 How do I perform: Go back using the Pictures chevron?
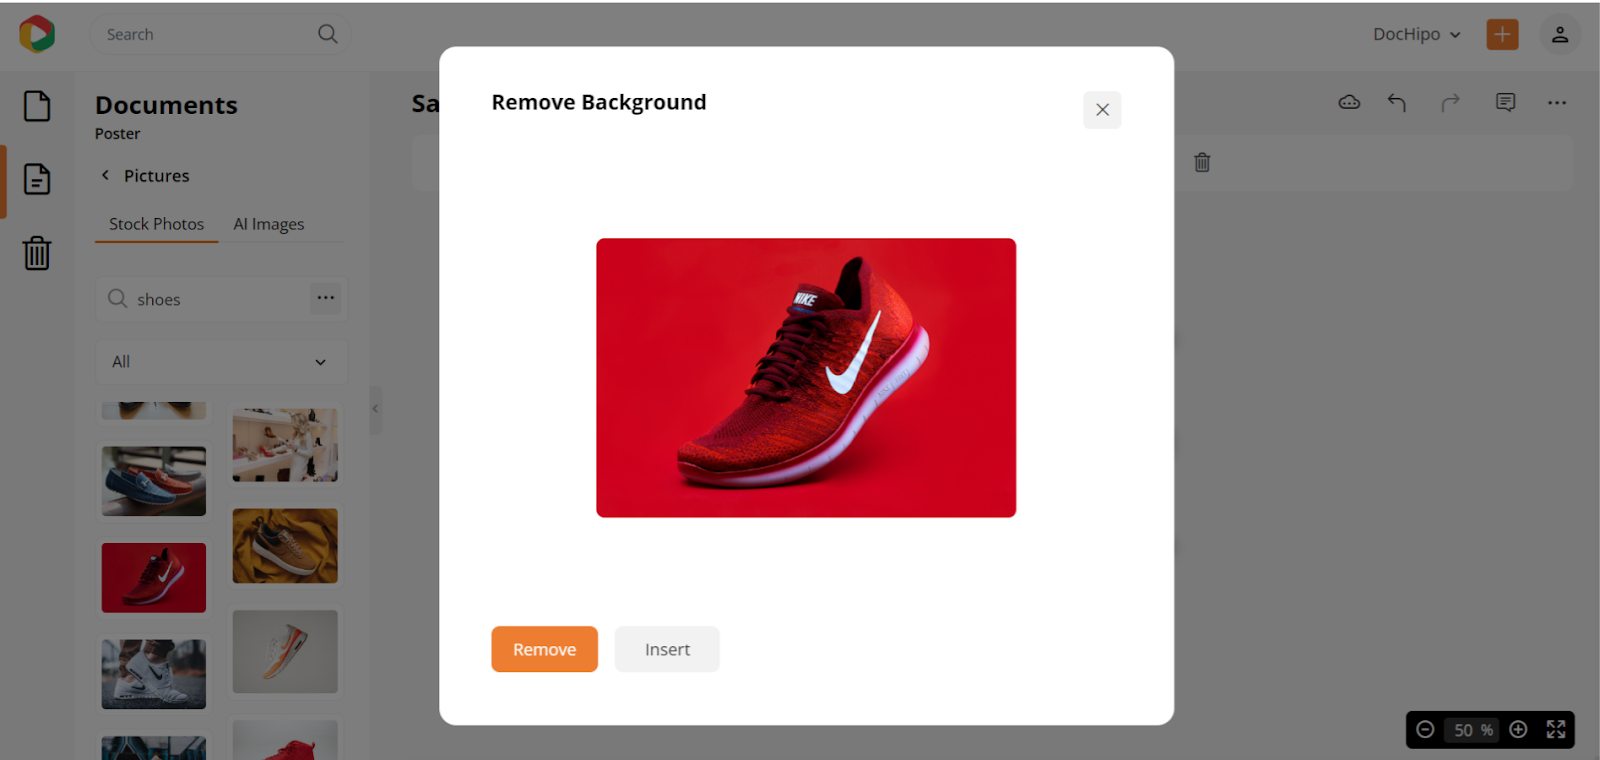105,175
